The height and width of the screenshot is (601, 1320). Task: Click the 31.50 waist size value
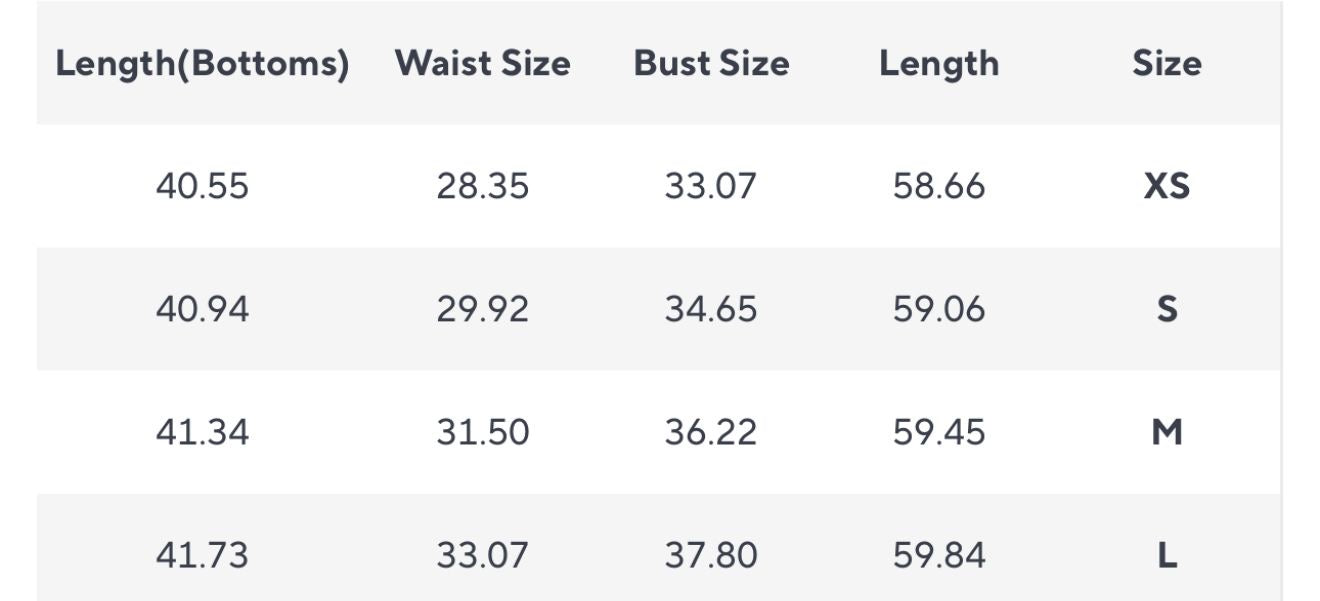482,432
